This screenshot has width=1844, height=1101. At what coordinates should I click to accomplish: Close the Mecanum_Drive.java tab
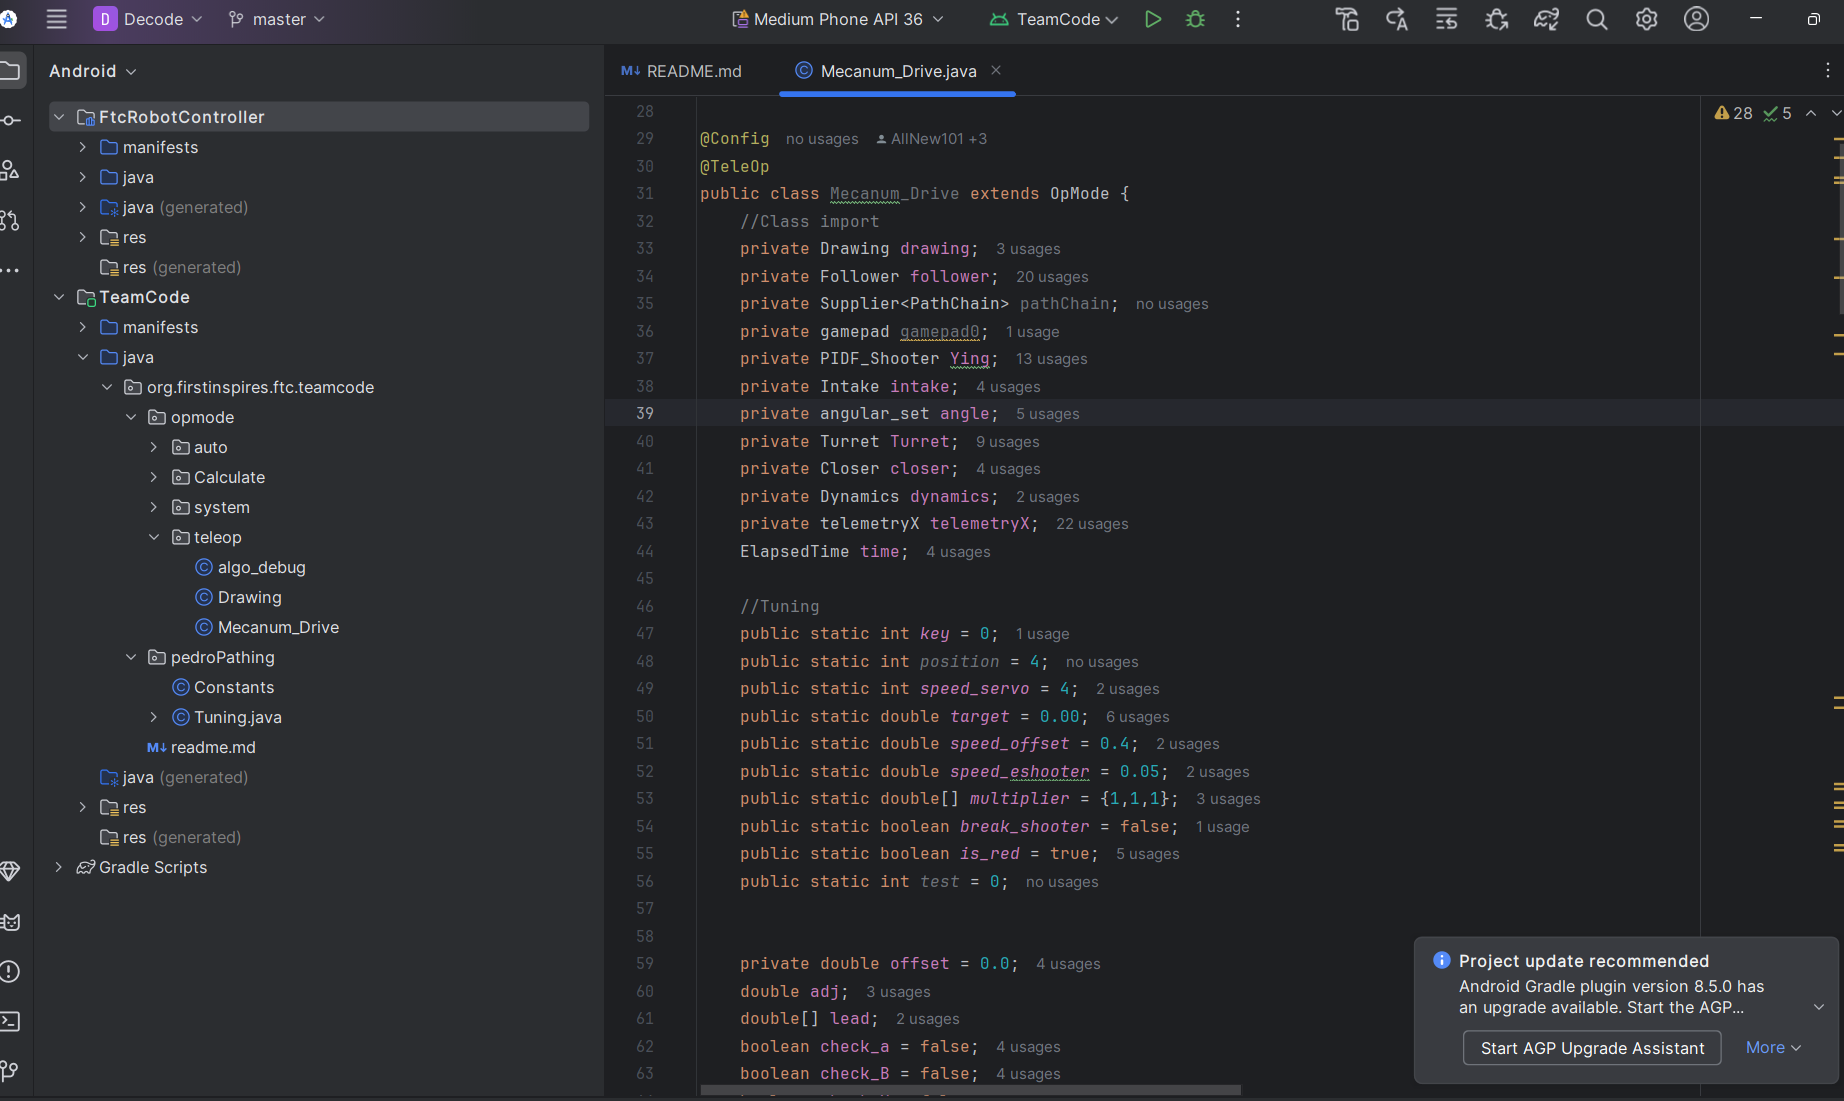click(996, 70)
